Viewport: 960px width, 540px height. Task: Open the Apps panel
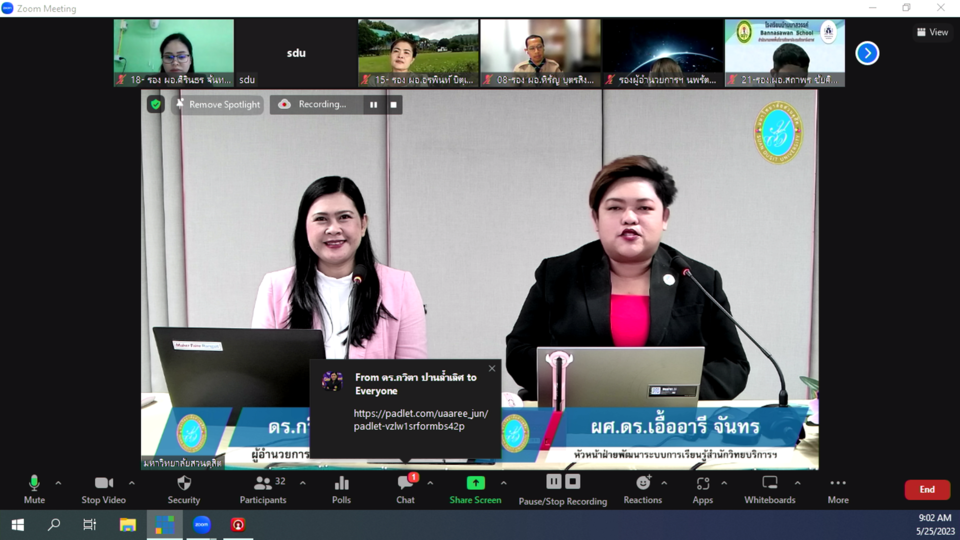tap(702, 488)
